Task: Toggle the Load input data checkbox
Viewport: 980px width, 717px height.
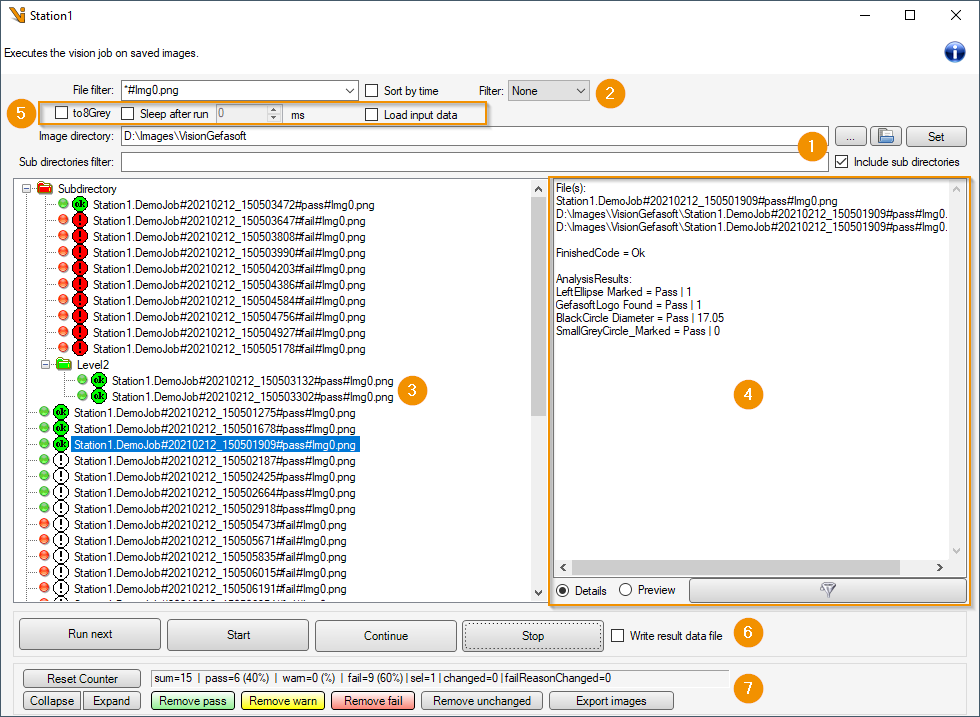Action: point(372,114)
